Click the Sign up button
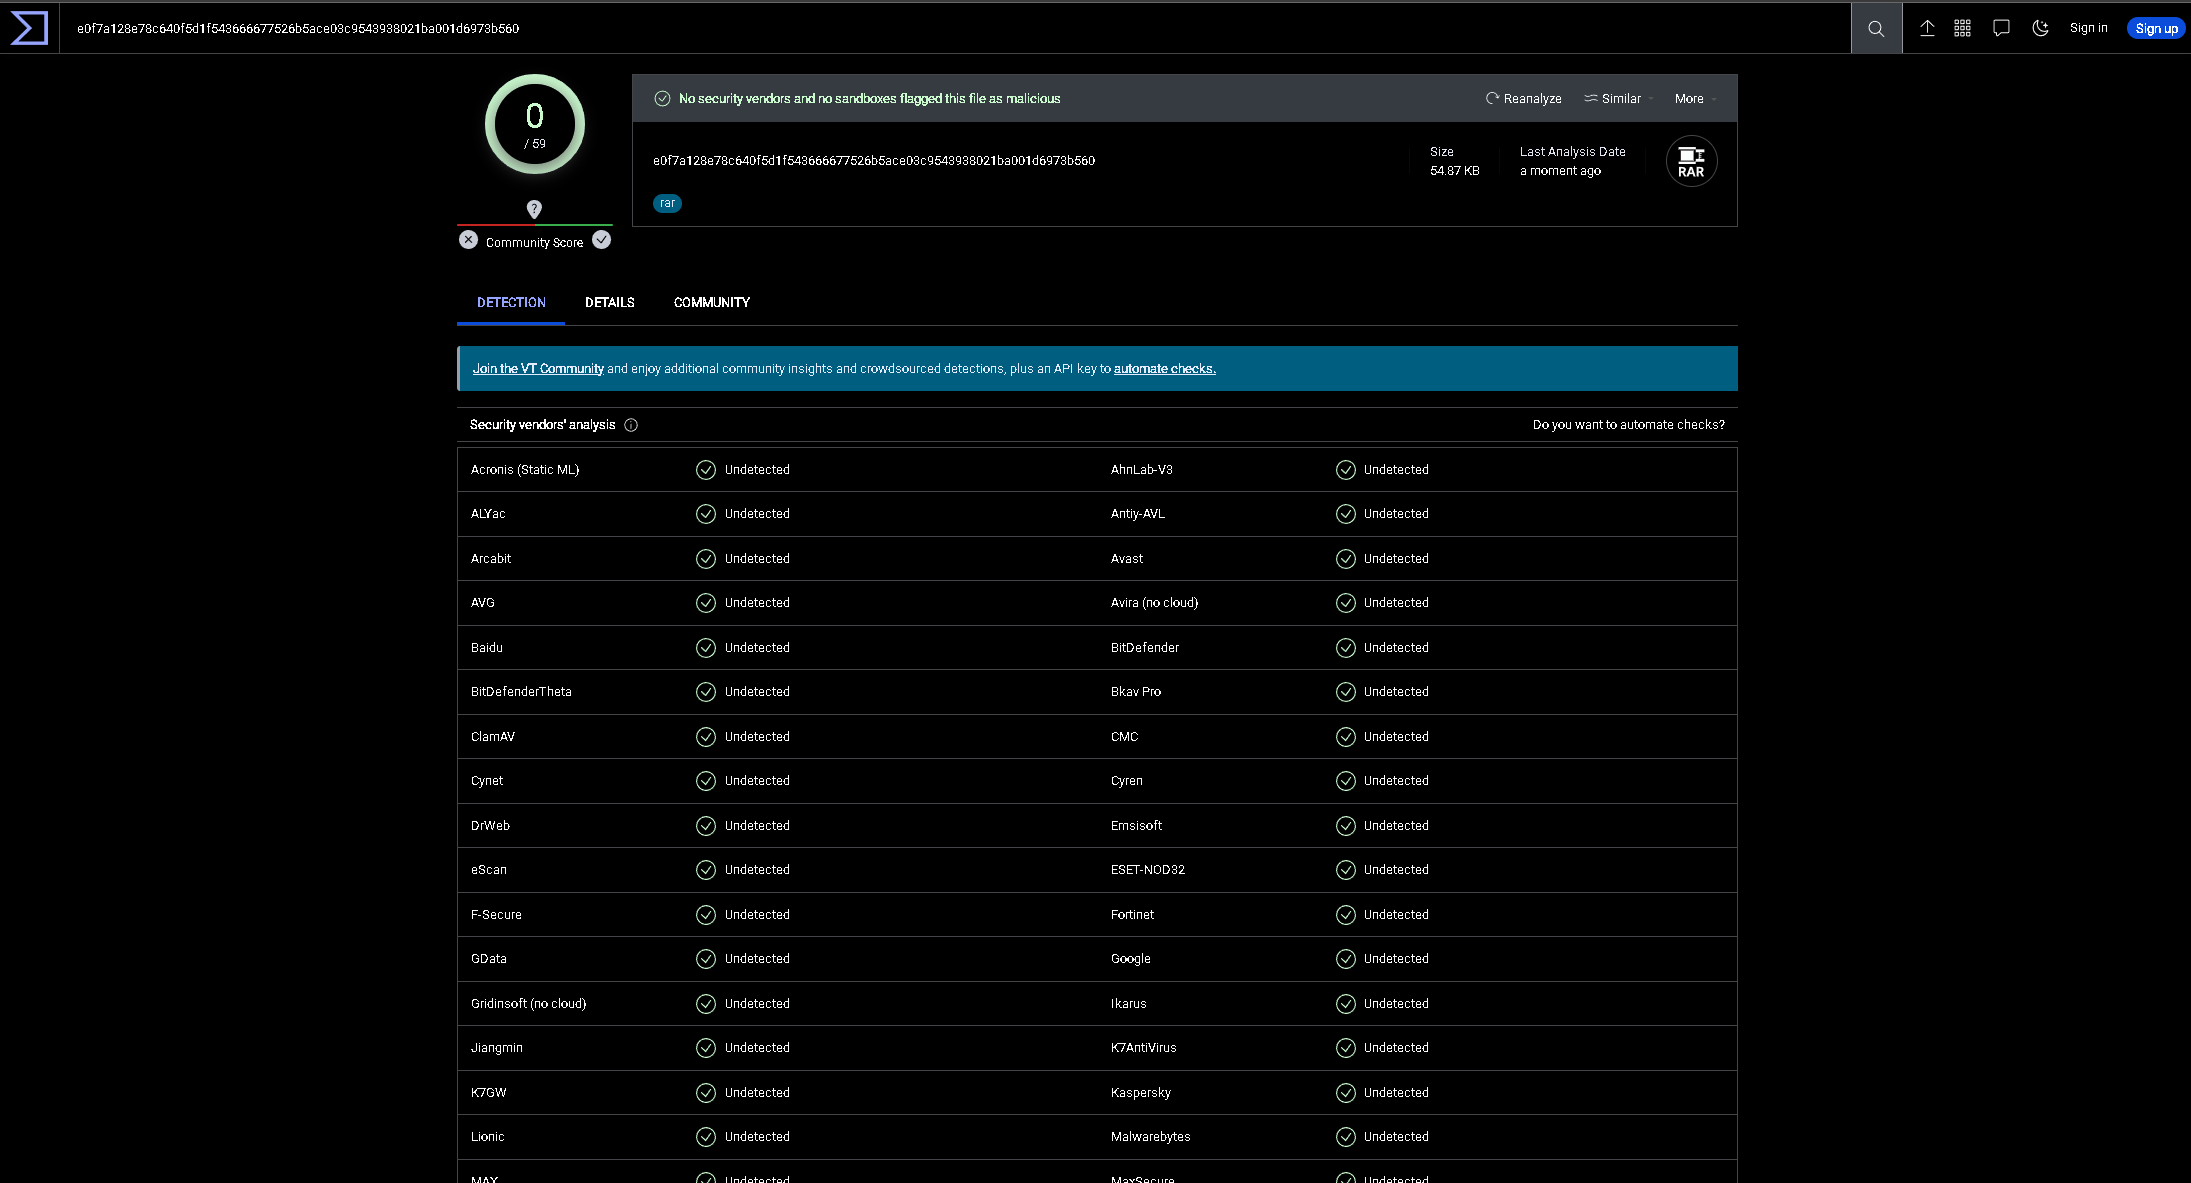The image size is (2191, 1183). click(2157, 28)
